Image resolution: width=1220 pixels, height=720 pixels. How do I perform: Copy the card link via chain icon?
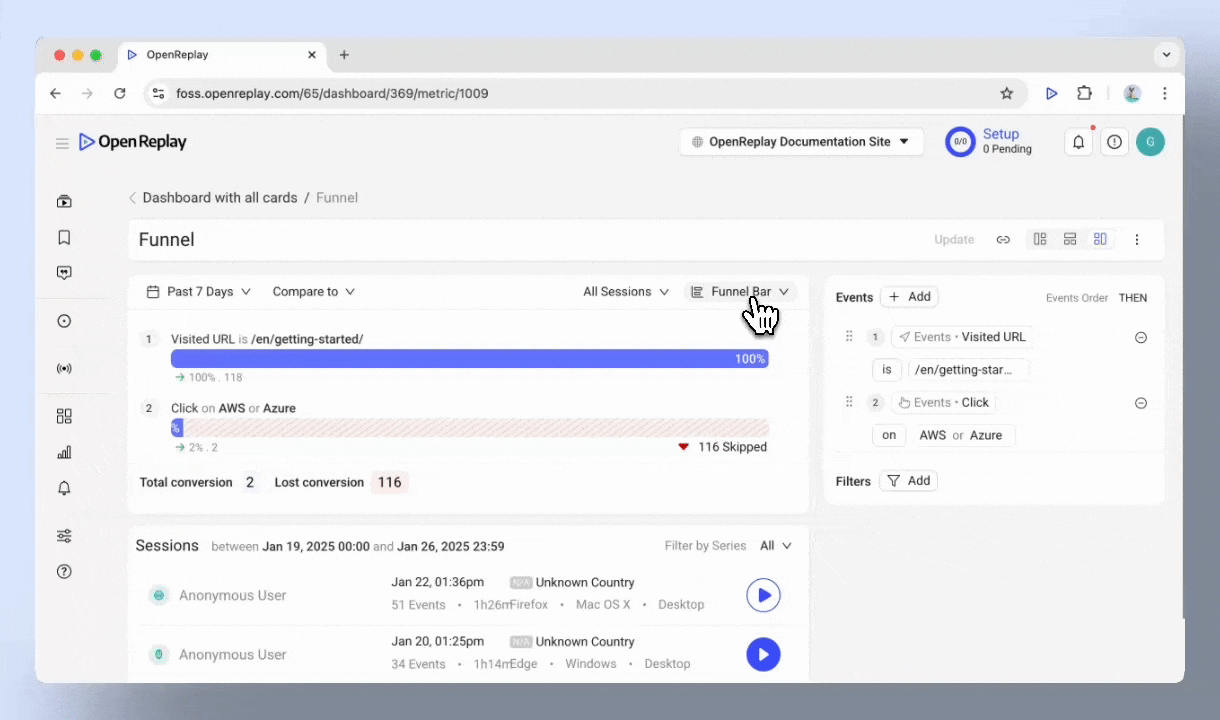point(1003,240)
